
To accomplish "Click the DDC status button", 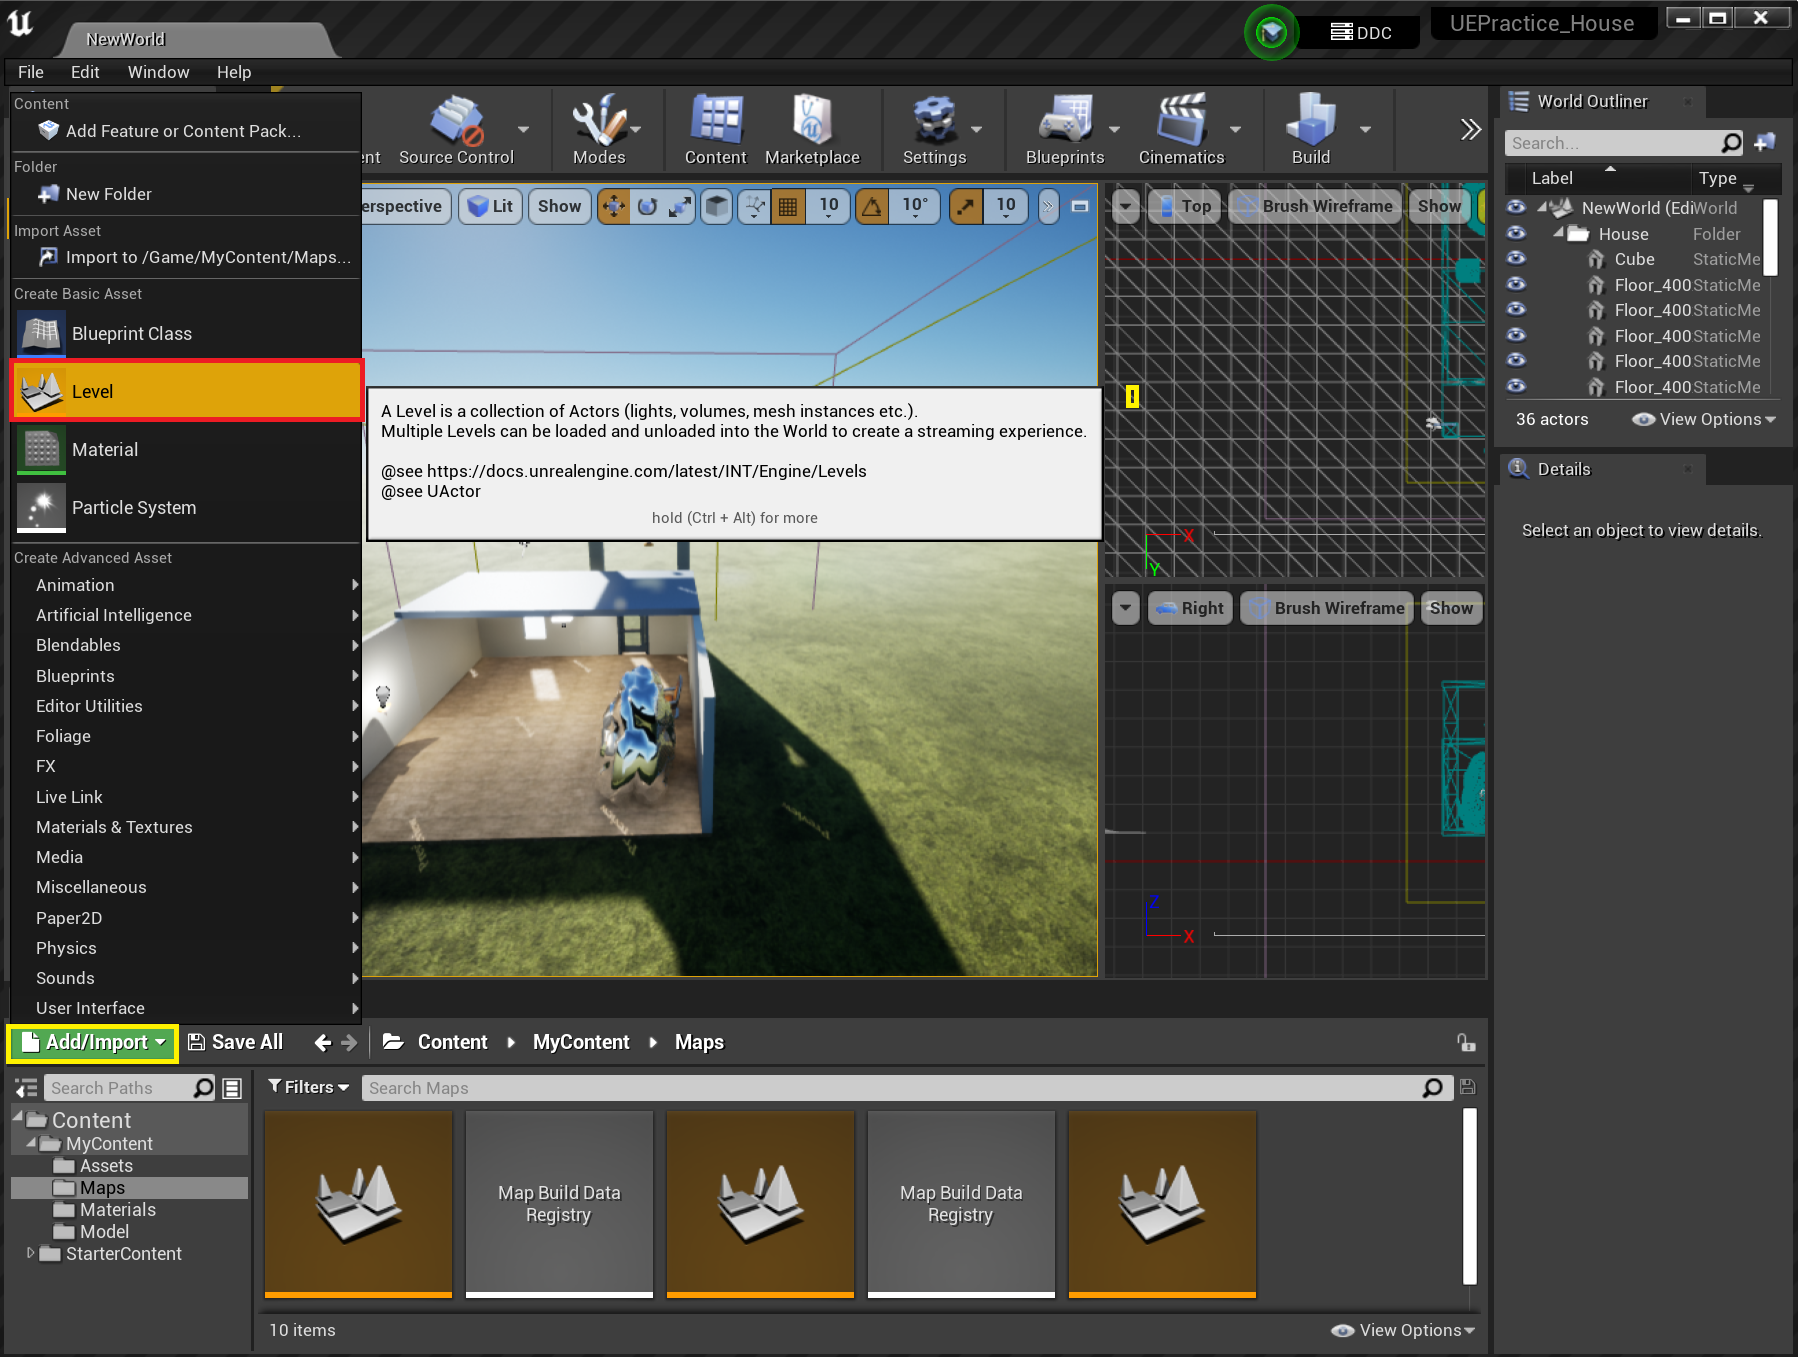I will (x=1361, y=33).
